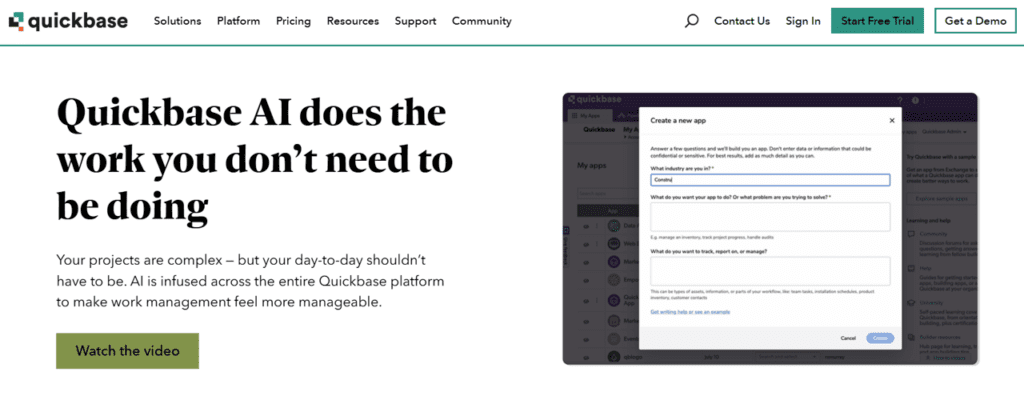Screen dimensions: 1024x408
Task: Click Create in the new app dialog
Action: click(x=880, y=338)
